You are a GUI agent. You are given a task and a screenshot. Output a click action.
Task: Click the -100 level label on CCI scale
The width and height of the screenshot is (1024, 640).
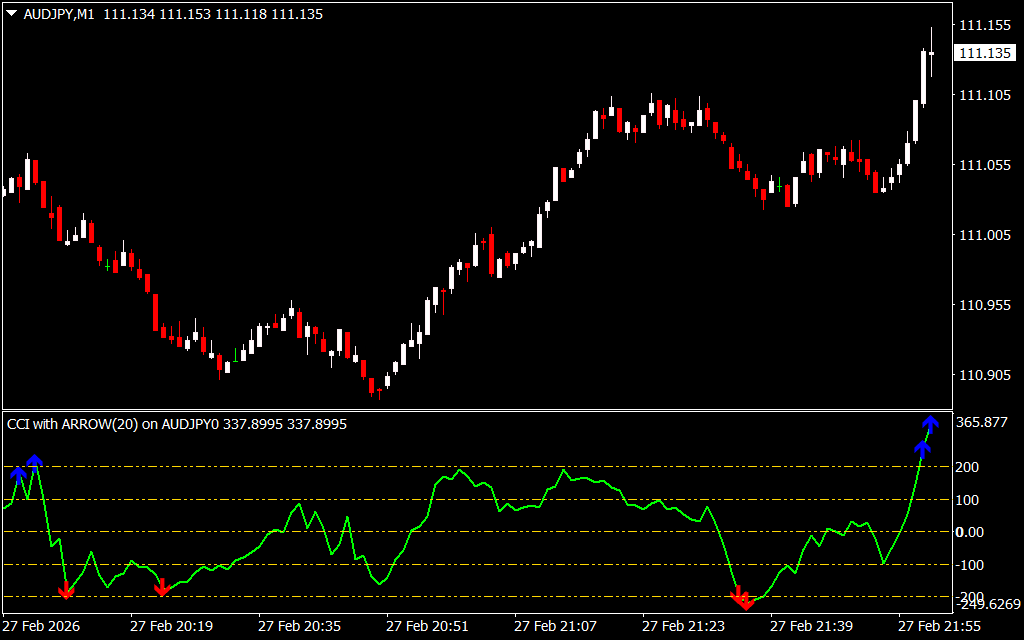968,565
